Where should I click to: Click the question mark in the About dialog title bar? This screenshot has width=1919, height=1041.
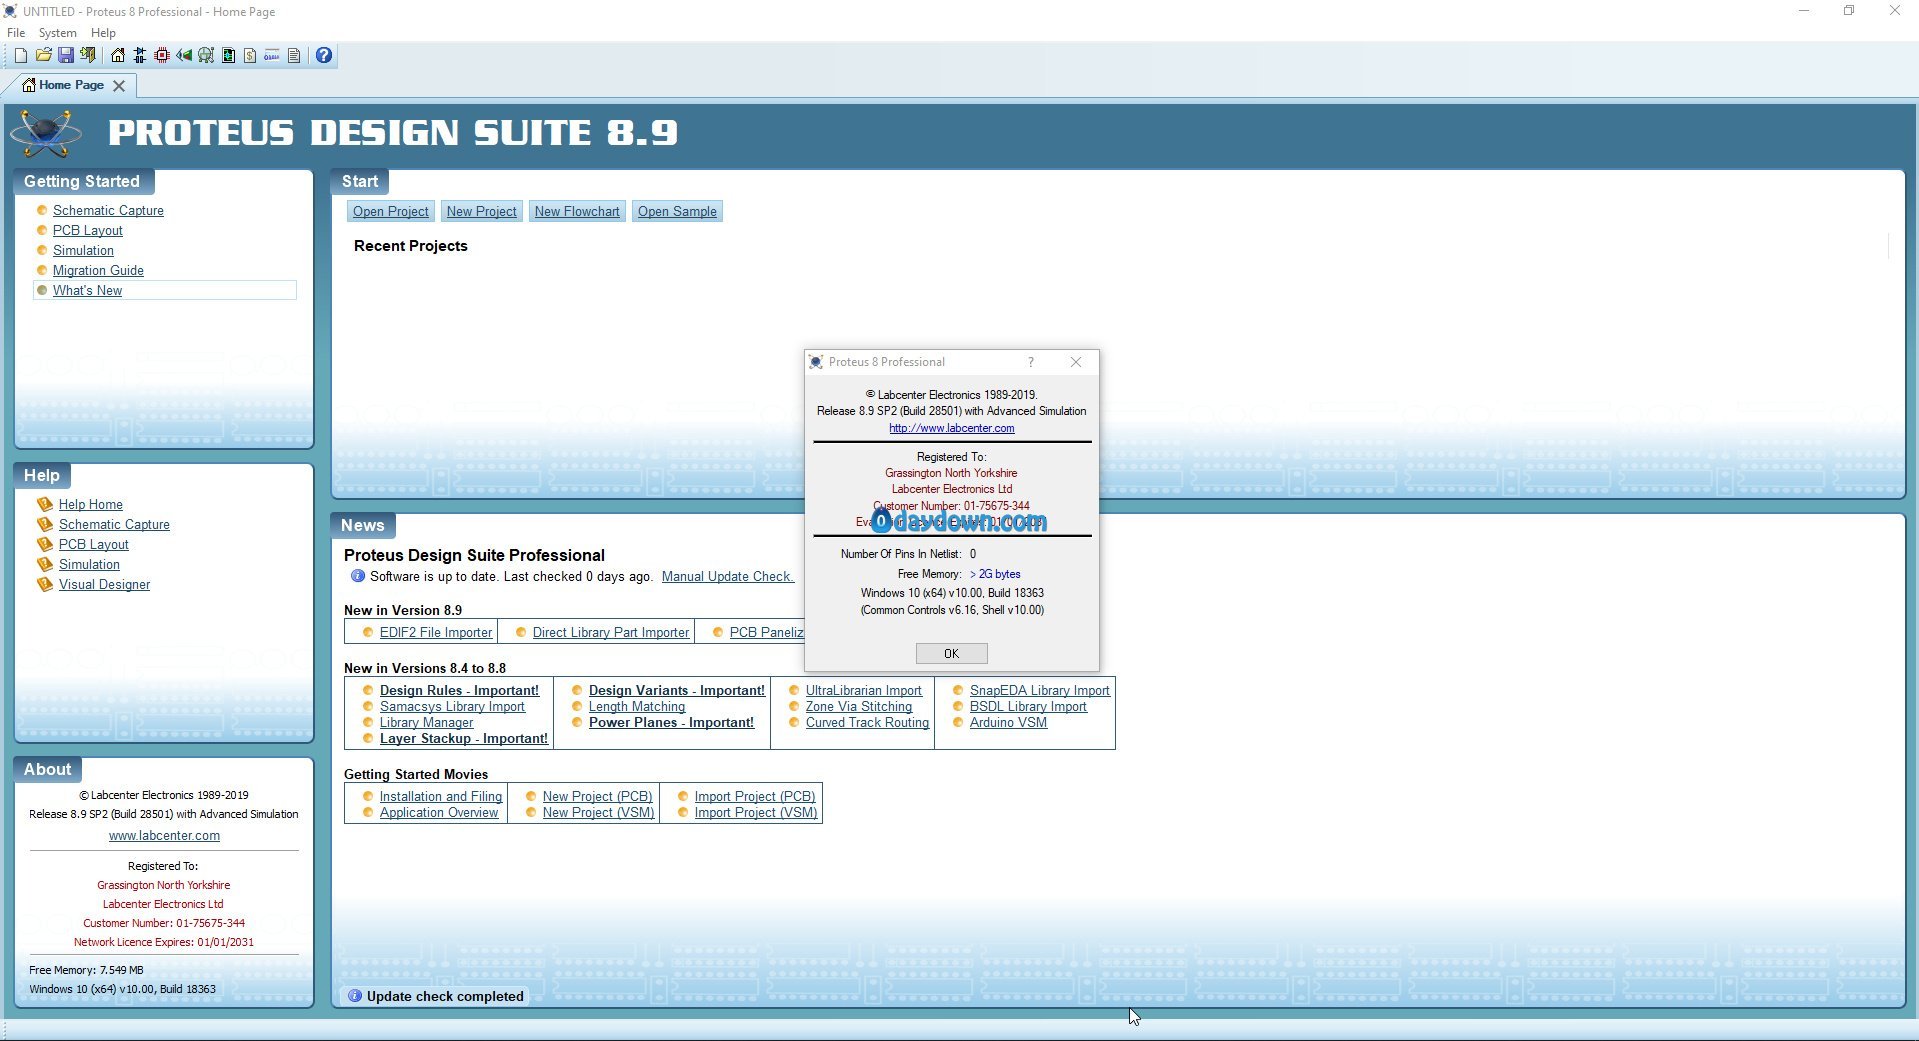pyautogui.click(x=1031, y=362)
